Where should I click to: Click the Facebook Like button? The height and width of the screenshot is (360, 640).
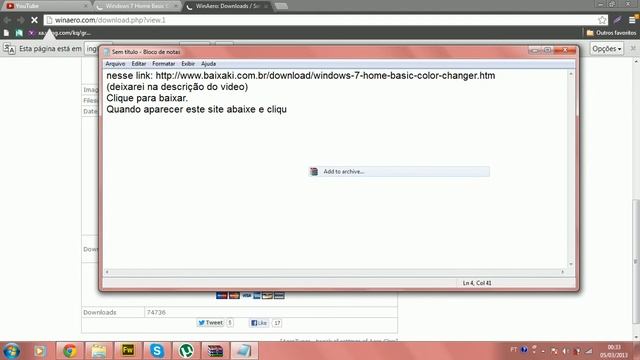click(259, 323)
